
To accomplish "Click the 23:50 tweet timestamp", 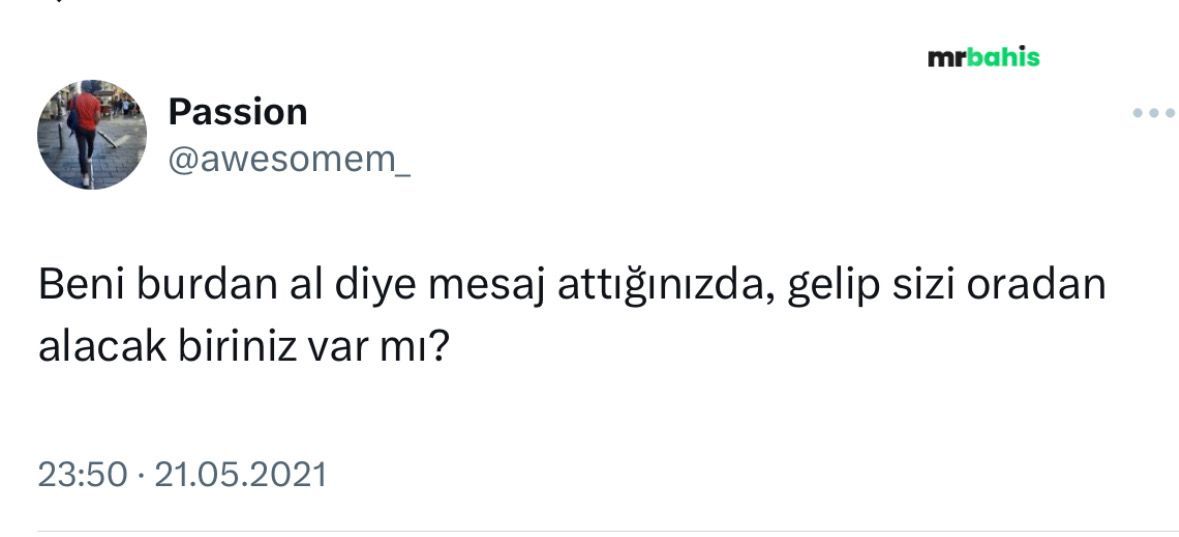I will click(82, 473).
